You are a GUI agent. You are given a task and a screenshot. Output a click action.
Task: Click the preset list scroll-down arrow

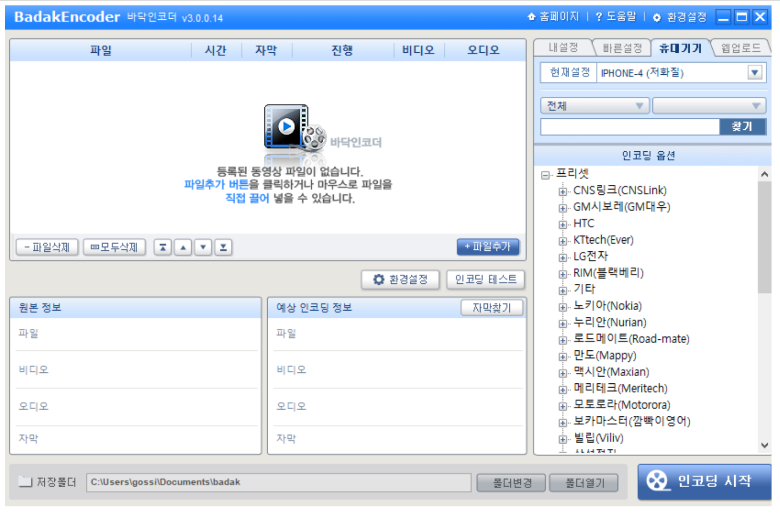[x=765, y=445]
